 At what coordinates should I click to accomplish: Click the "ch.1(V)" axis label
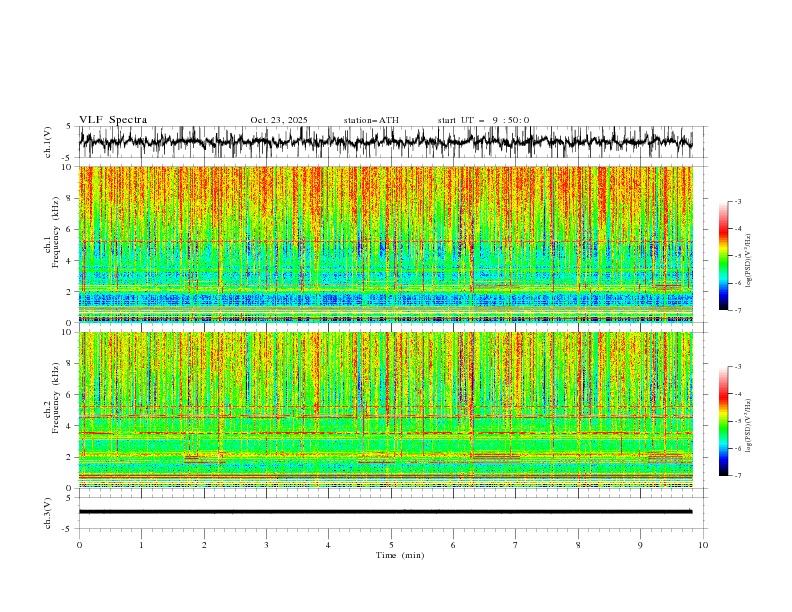48,142
